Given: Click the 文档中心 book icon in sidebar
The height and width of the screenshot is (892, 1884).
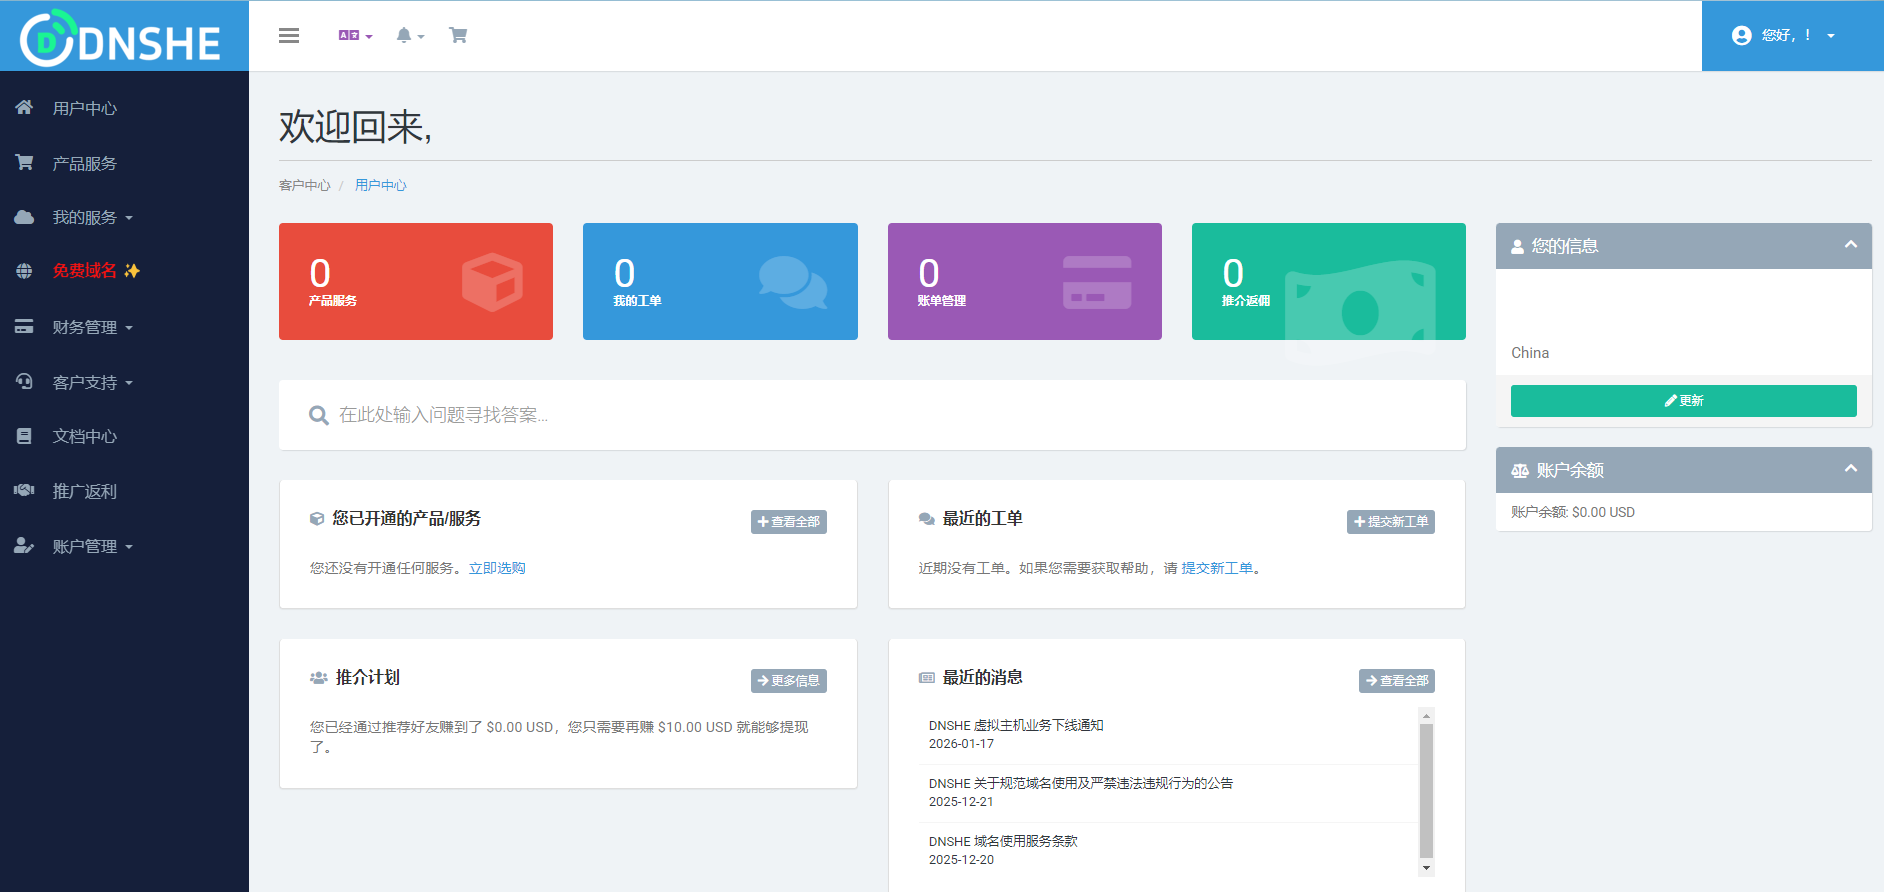Looking at the screenshot, I should tap(24, 436).
